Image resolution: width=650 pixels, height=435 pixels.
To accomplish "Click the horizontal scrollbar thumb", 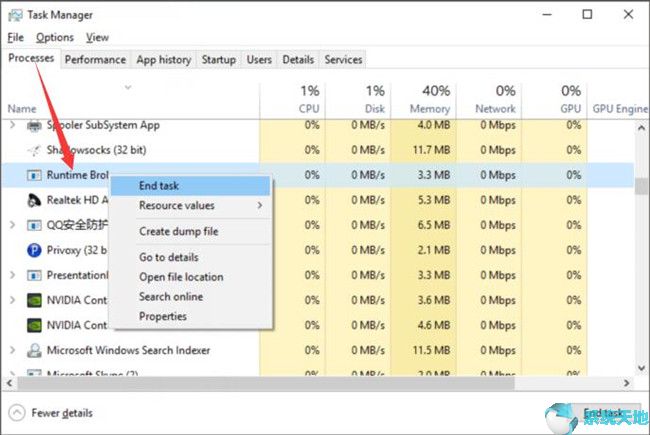I will (x=265, y=384).
